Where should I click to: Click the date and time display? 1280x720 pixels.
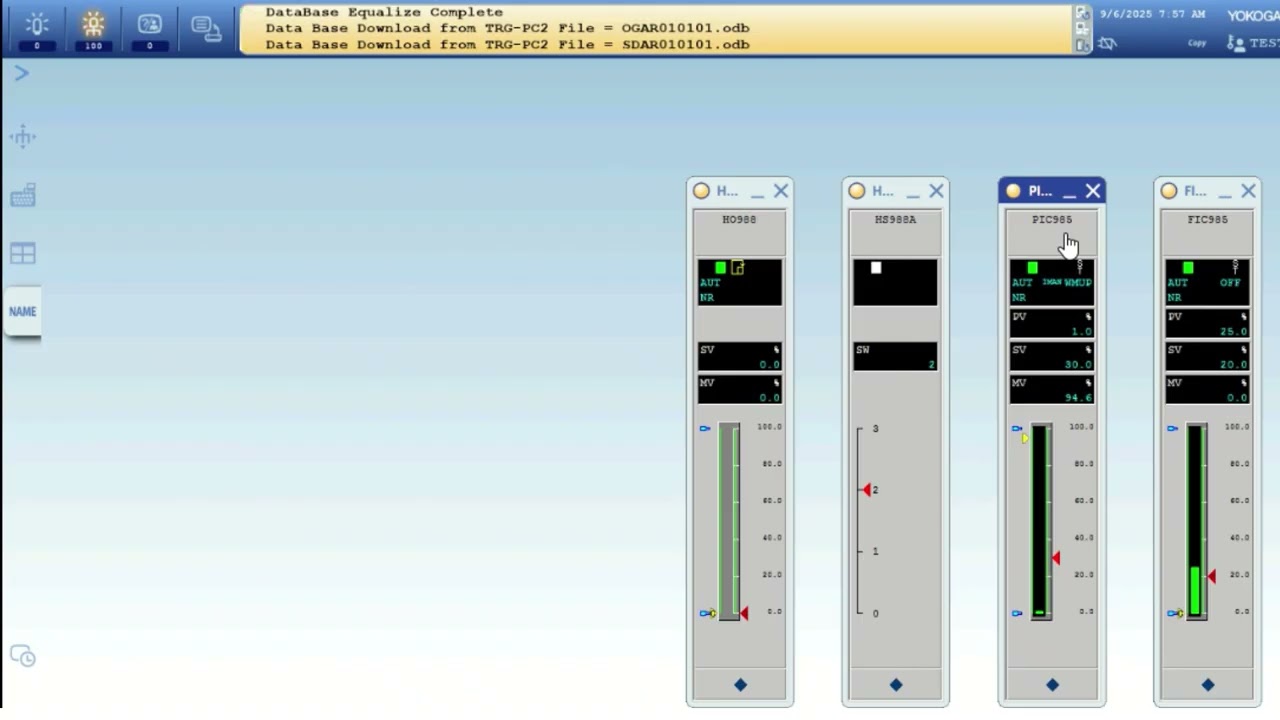(x=1152, y=15)
